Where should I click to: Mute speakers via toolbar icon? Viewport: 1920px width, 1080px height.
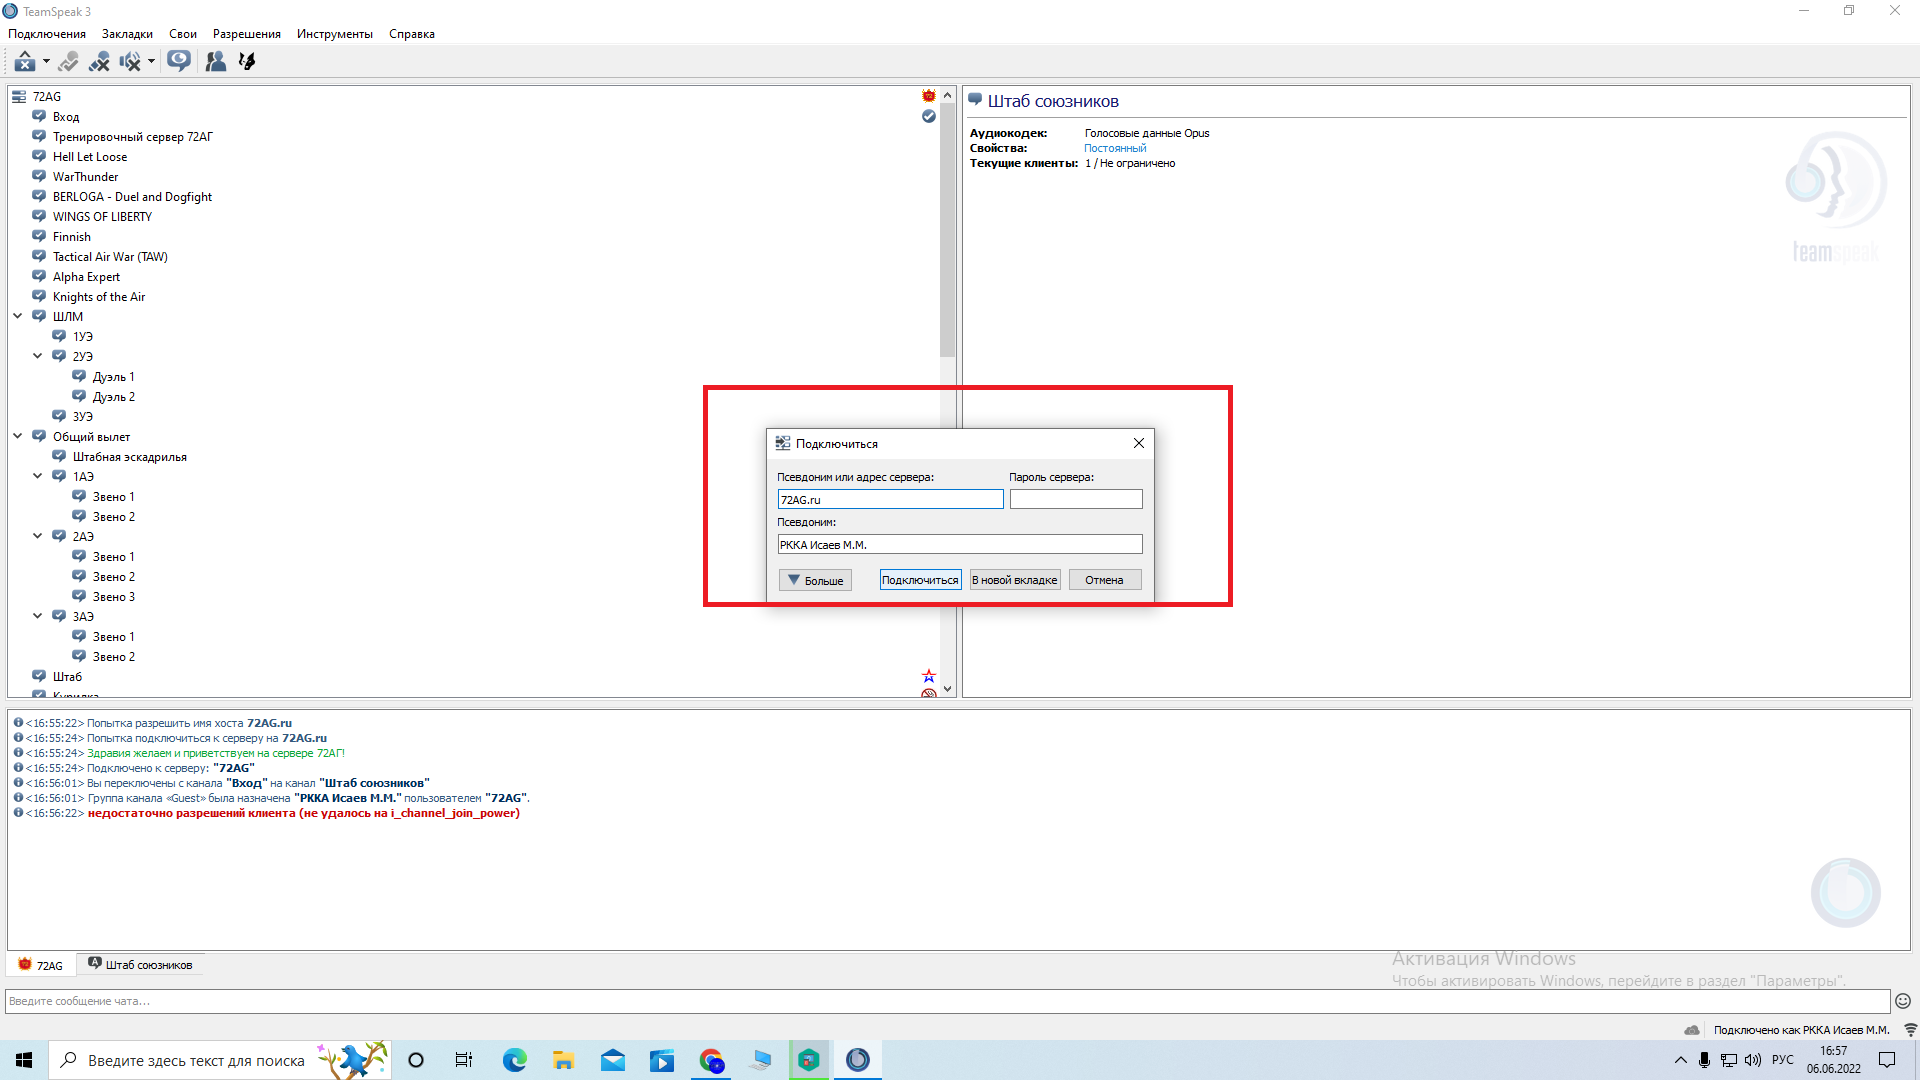pyautogui.click(x=130, y=61)
